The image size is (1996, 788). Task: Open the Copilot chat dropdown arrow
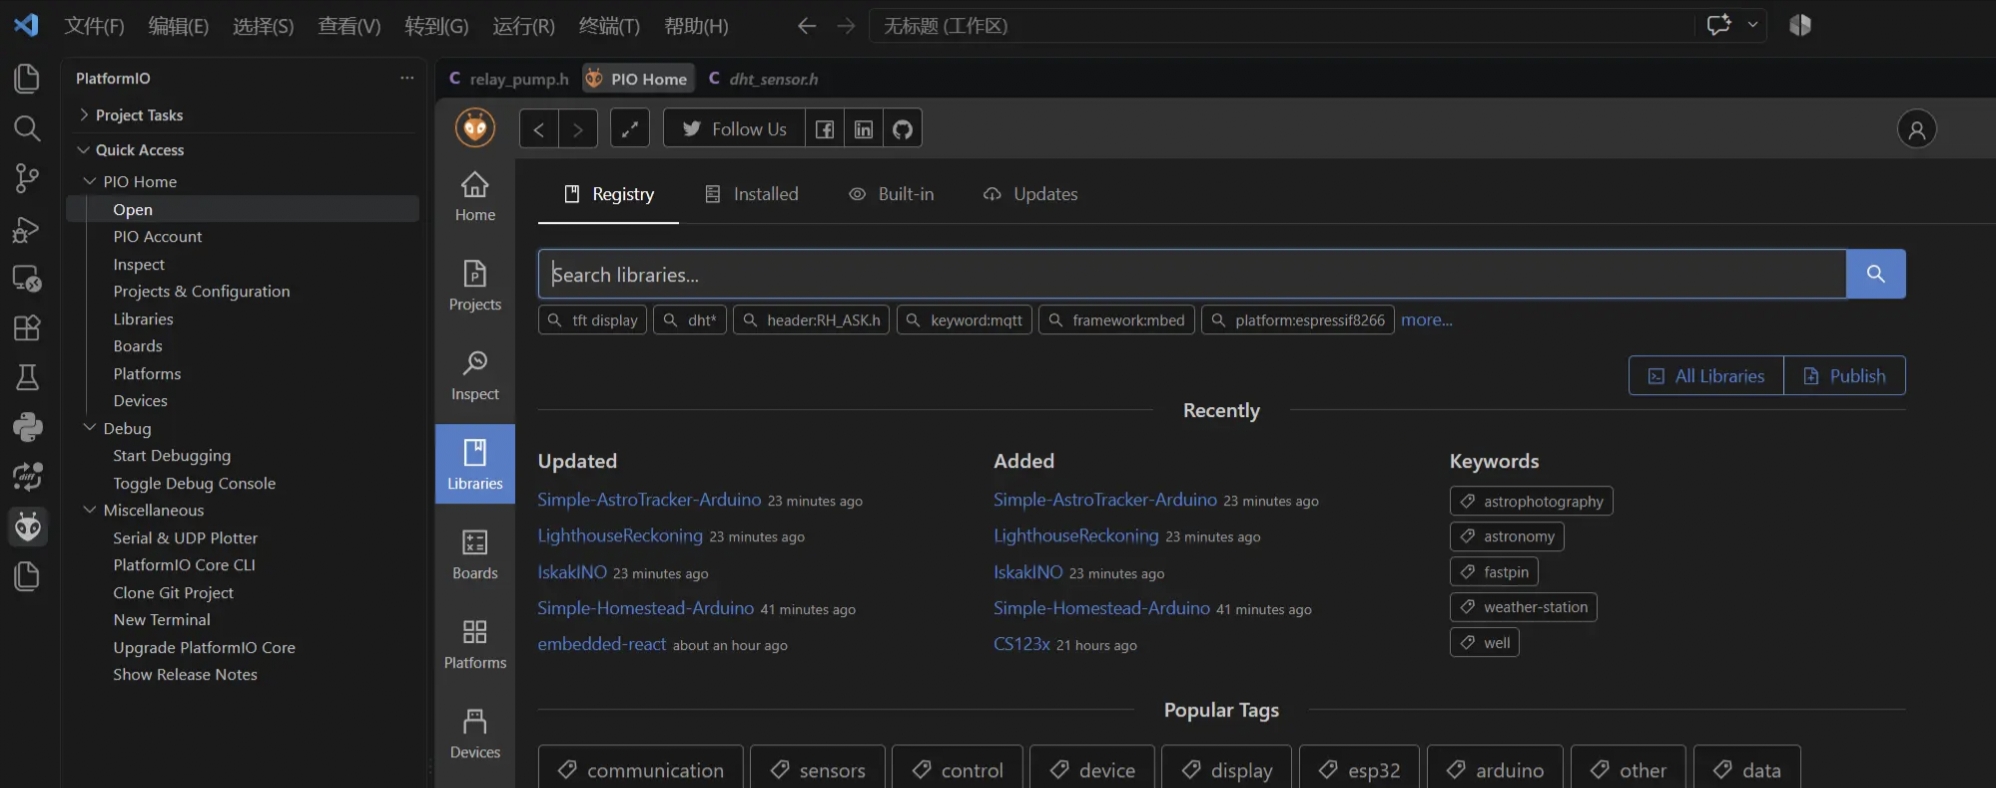(1753, 25)
